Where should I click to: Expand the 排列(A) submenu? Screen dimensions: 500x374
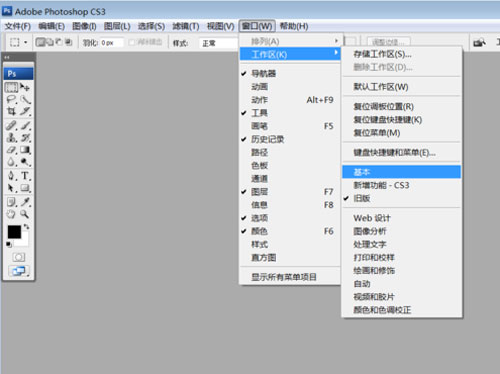pos(290,41)
